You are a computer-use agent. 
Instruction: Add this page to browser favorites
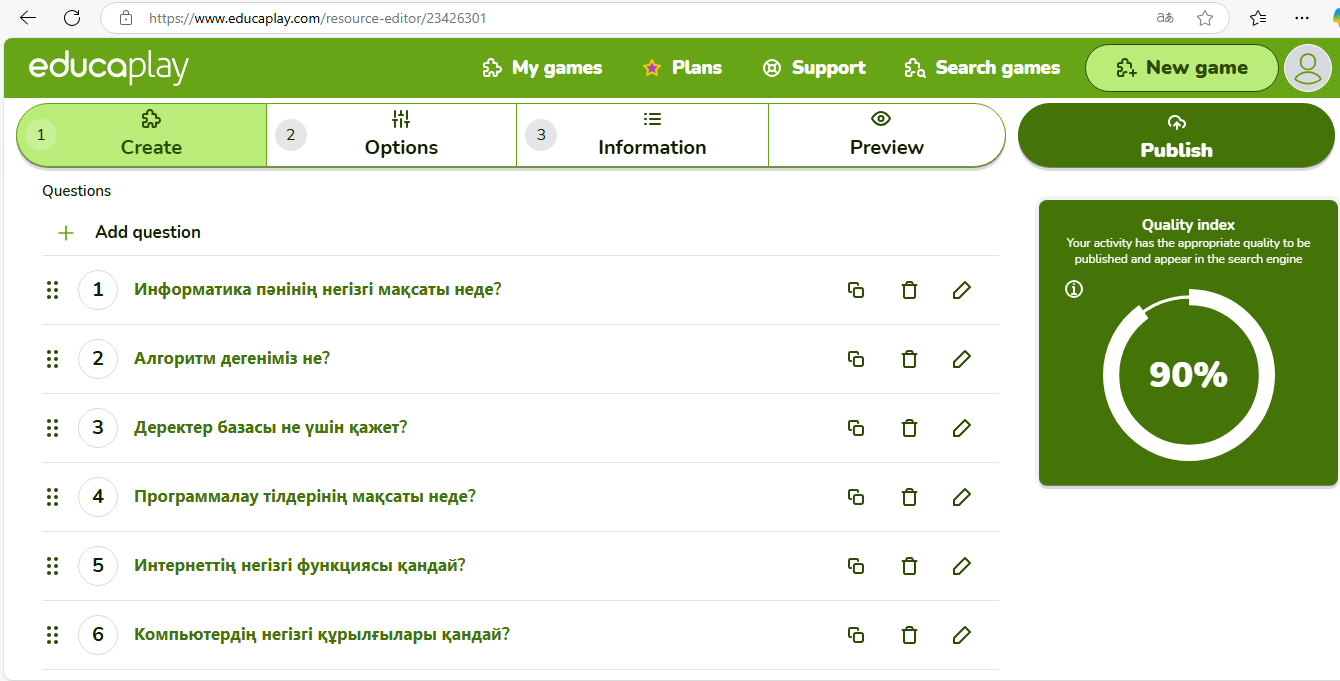tap(1205, 18)
